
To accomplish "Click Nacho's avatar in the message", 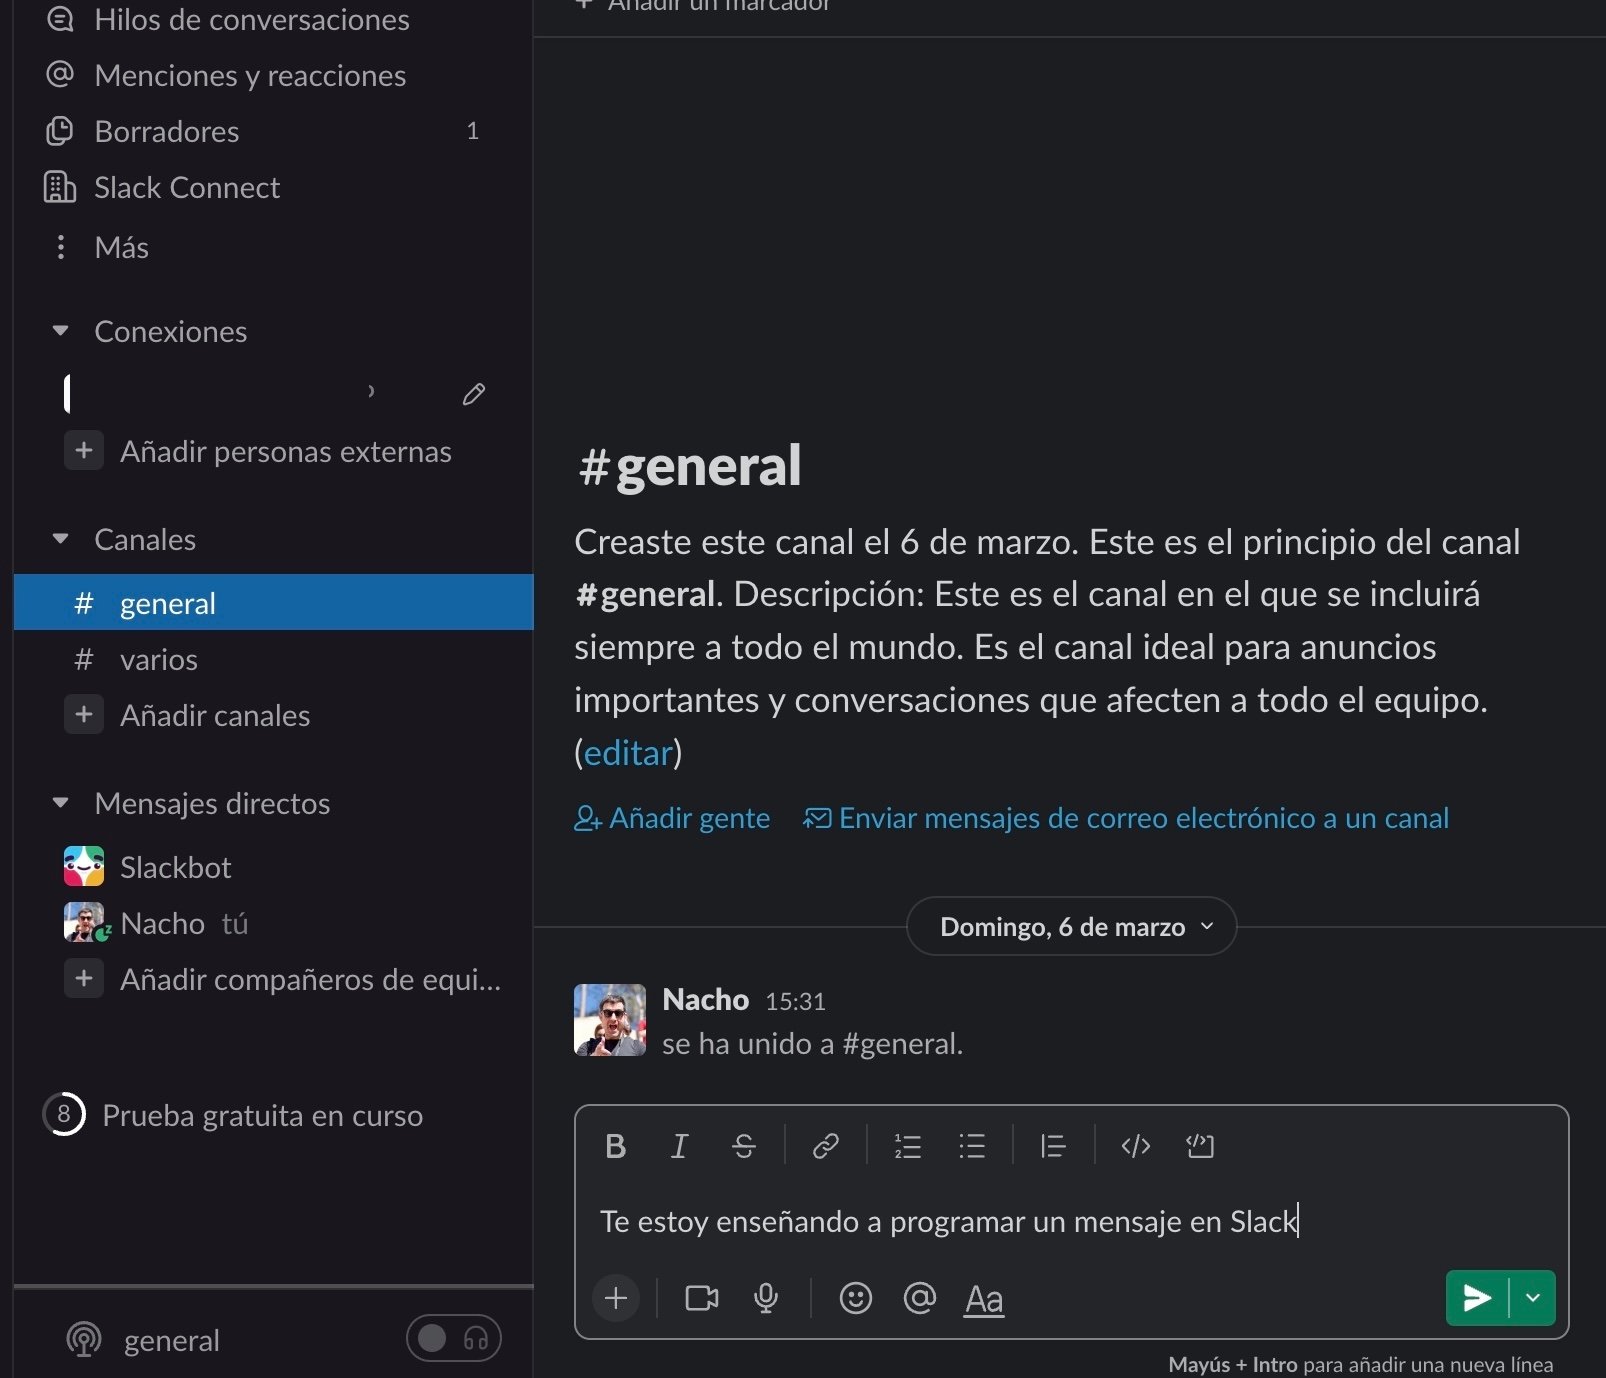I will pyautogui.click(x=610, y=1020).
